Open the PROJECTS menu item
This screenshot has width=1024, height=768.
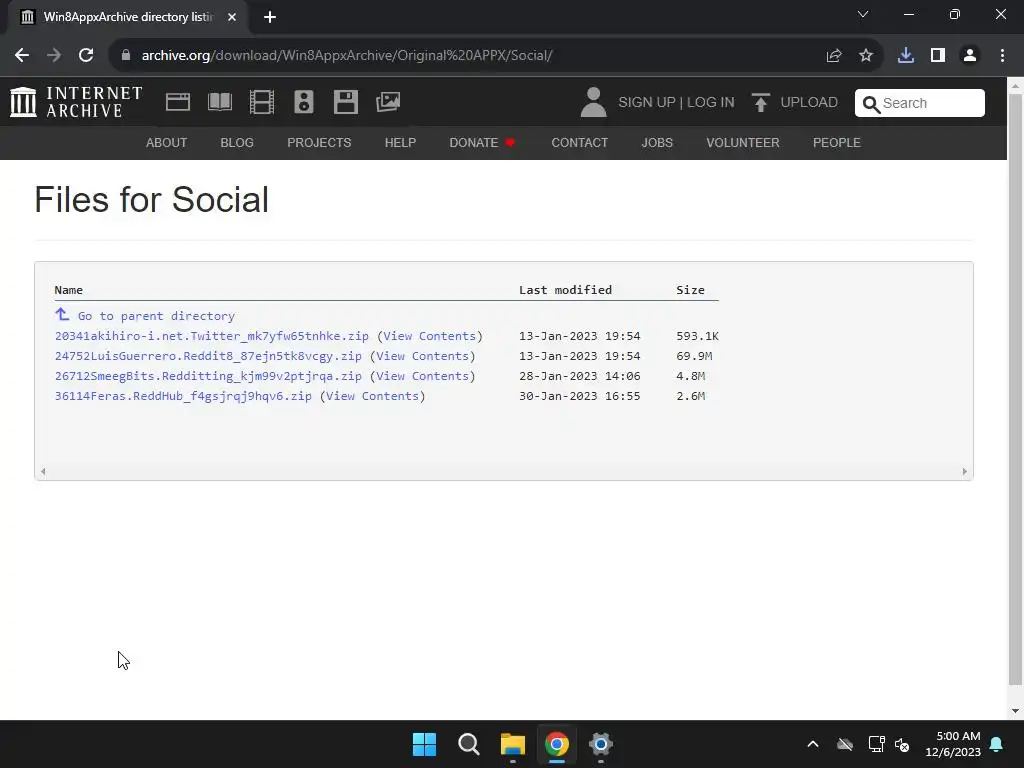(x=319, y=142)
